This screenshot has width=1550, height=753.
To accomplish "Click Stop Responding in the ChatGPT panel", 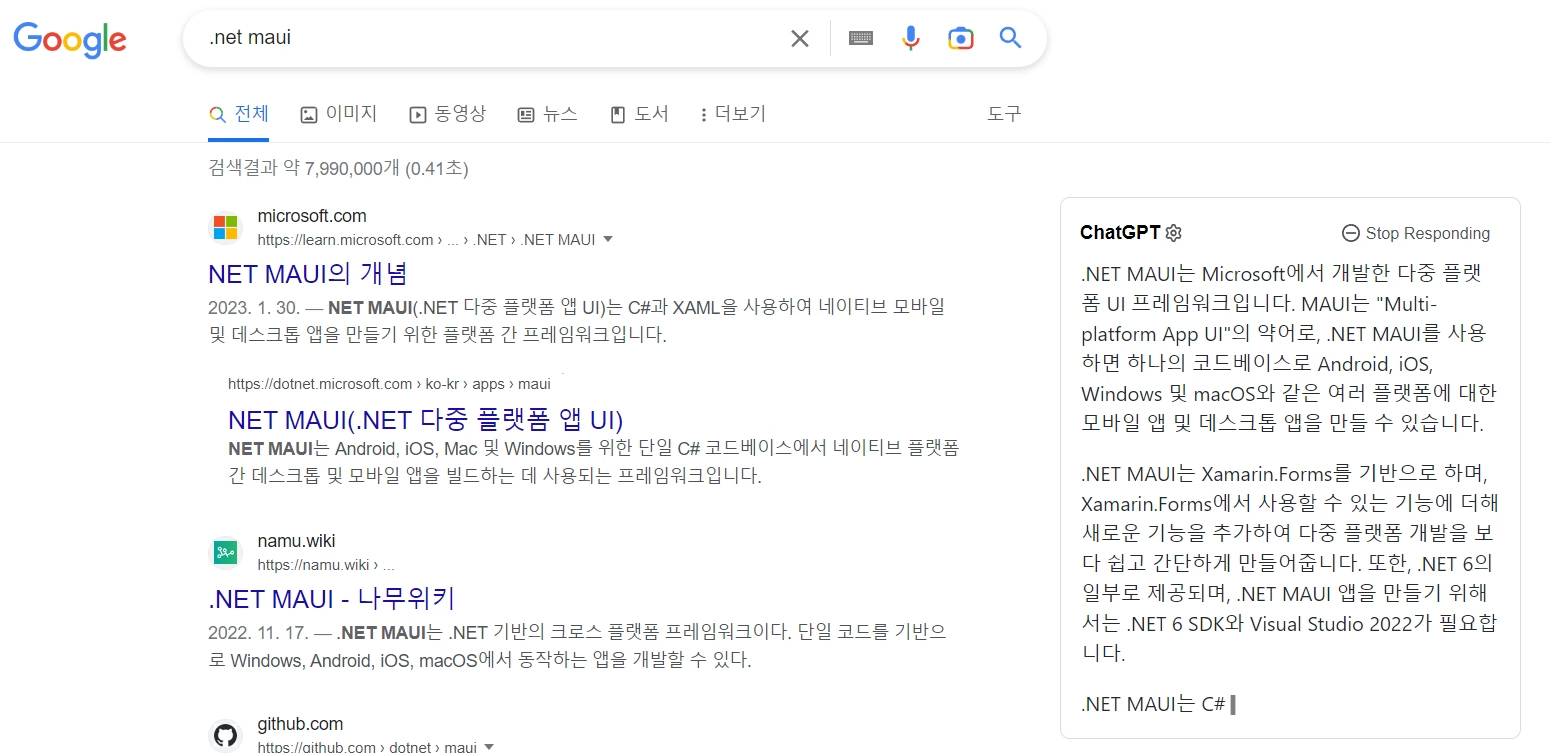I will pos(1416,233).
